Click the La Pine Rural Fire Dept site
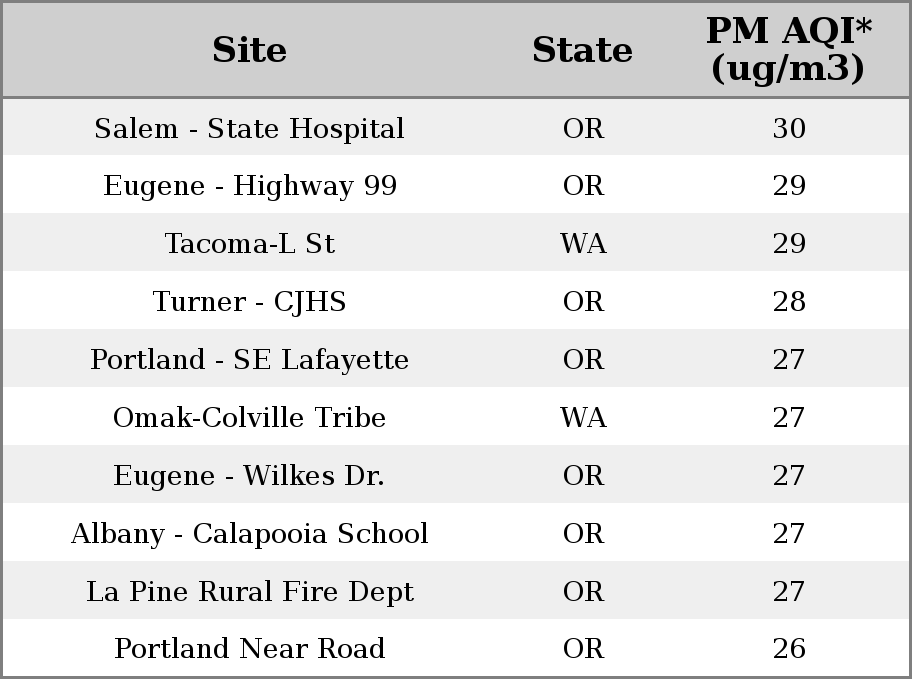This screenshot has height=679, width=912. pos(250,591)
